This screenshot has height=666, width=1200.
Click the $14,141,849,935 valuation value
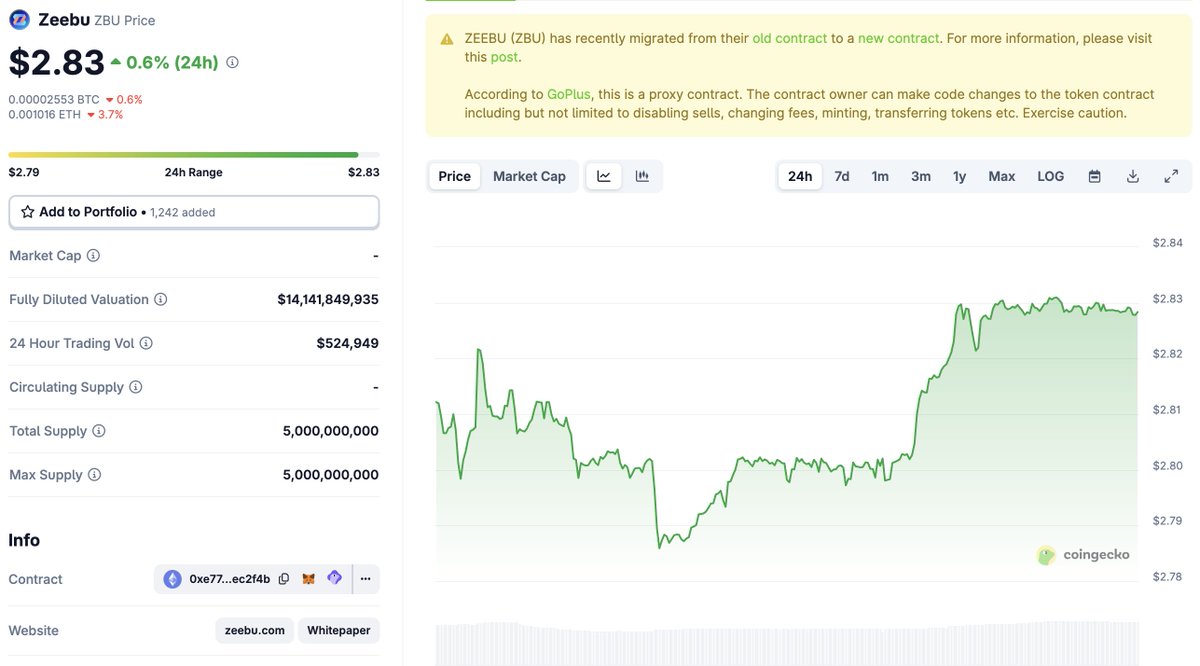328,299
